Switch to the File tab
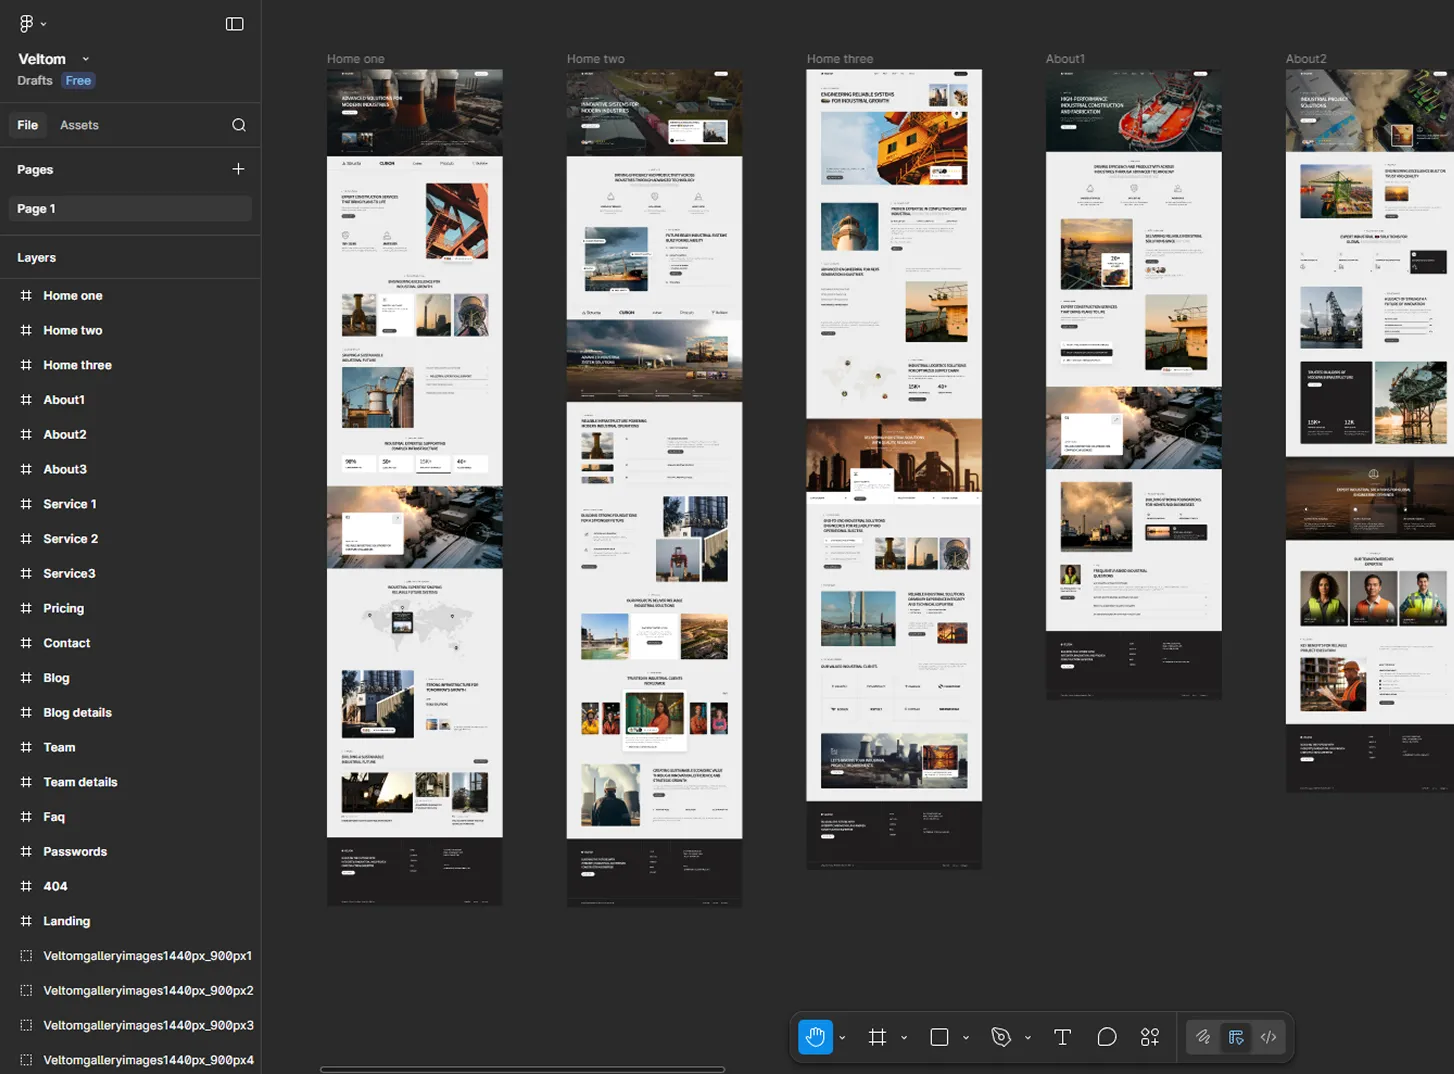Image resolution: width=1454 pixels, height=1074 pixels. click(x=28, y=125)
